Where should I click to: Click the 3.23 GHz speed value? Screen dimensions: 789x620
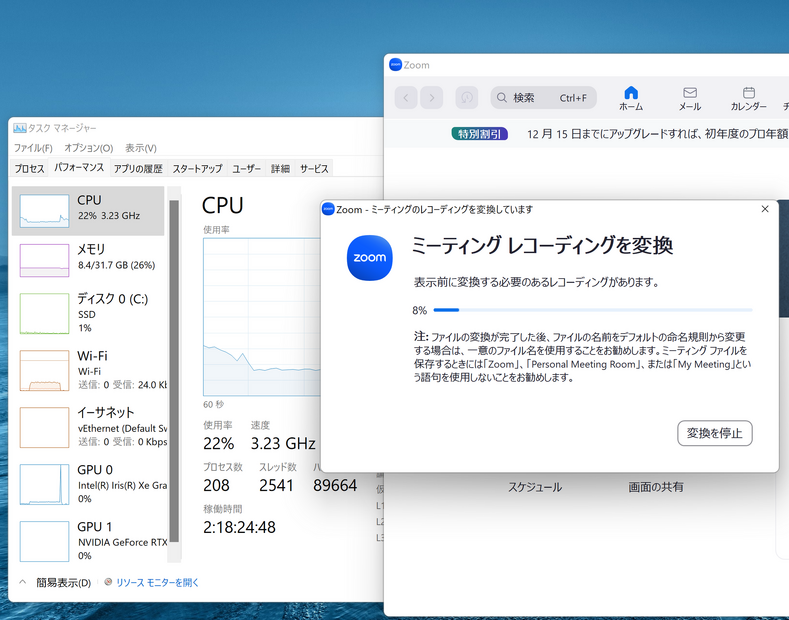click(x=283, y=443)
